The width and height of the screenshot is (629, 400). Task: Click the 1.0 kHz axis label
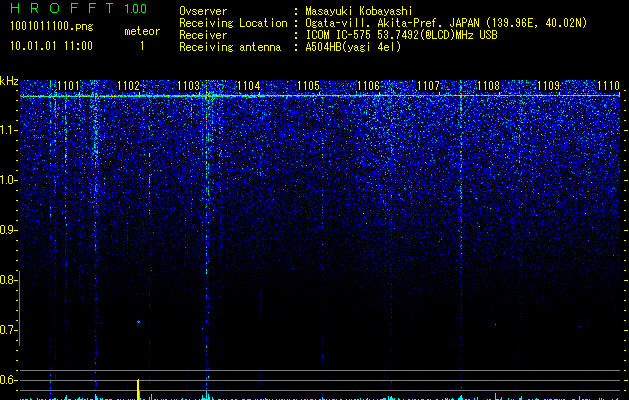click(9, 180)
